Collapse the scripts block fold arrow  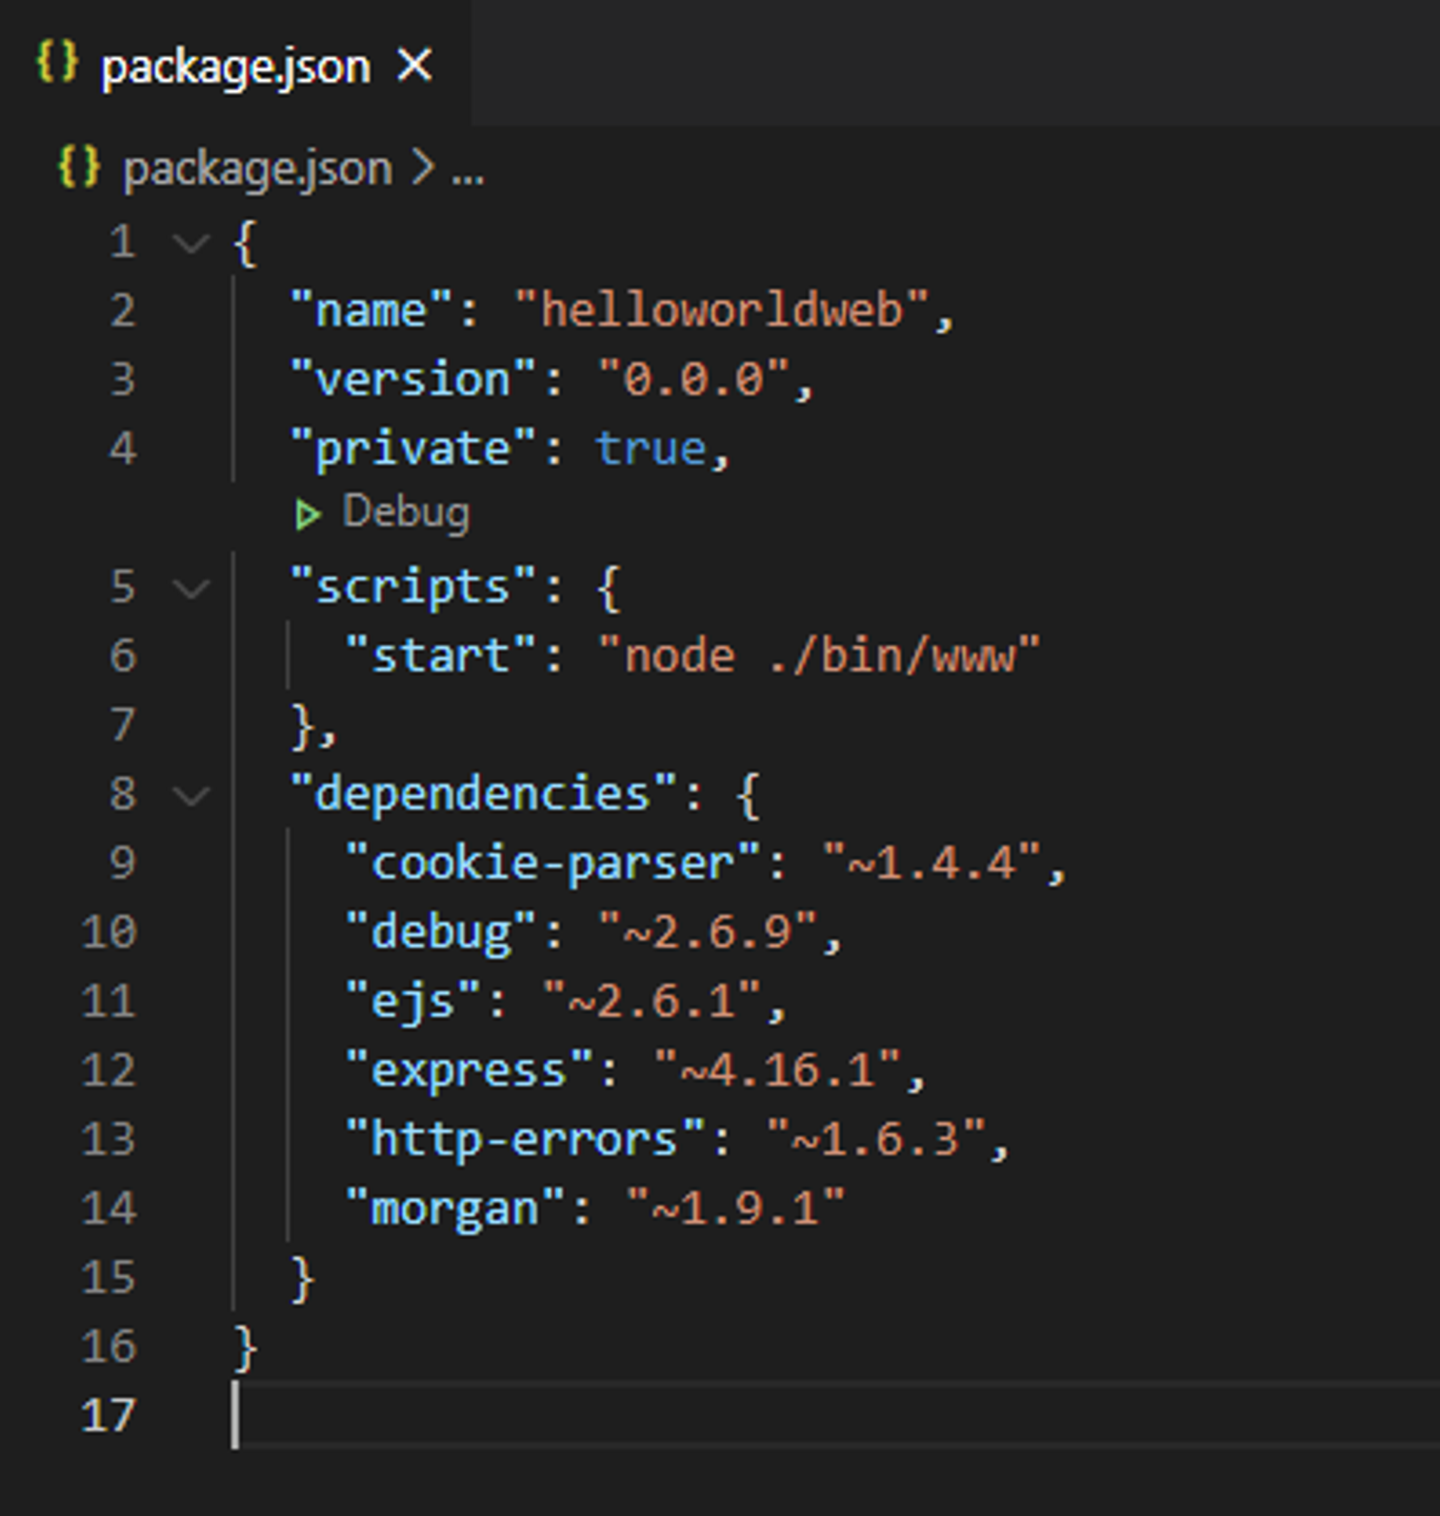pos(190,588)
